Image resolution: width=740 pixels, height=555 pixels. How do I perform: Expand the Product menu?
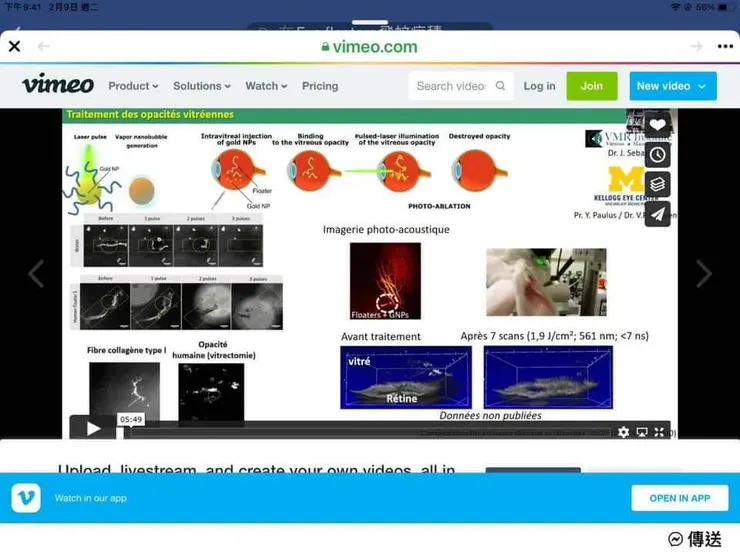[x=133, y=86]
